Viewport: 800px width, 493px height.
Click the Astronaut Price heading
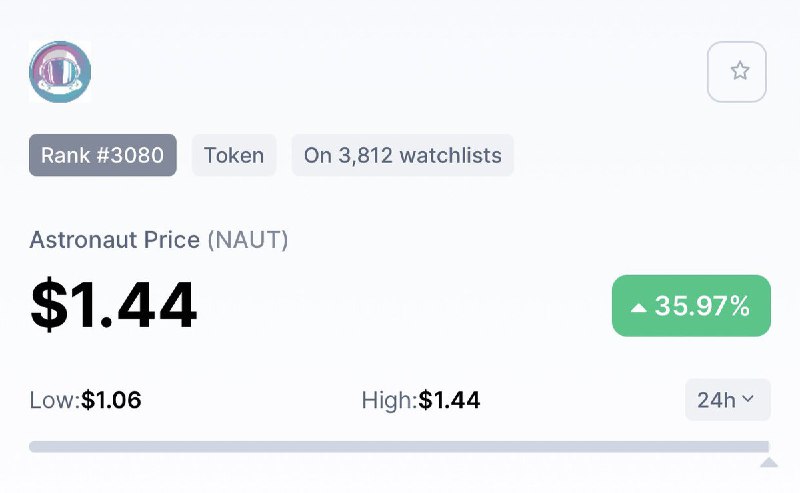115,240
